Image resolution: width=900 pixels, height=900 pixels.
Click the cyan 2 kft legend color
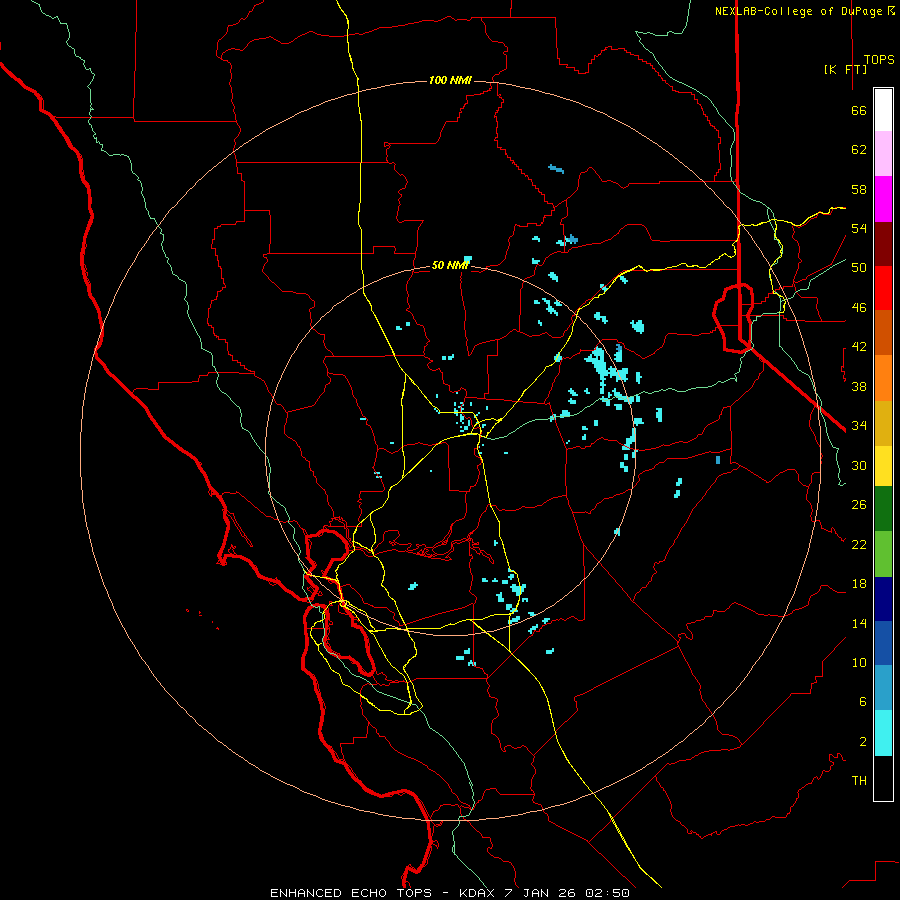[883, 733]
